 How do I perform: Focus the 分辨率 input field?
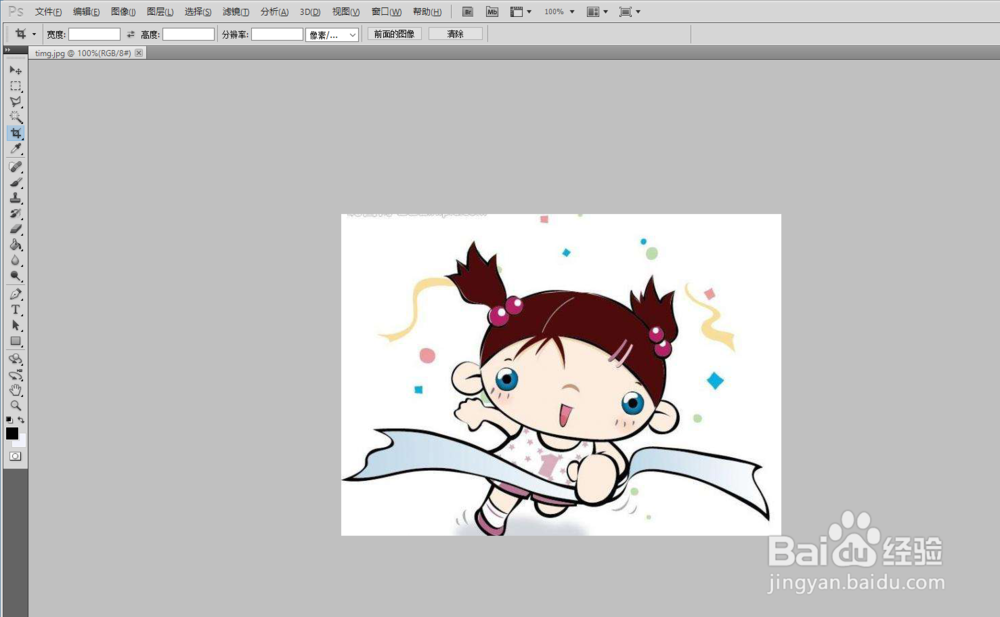coord(277,34)
